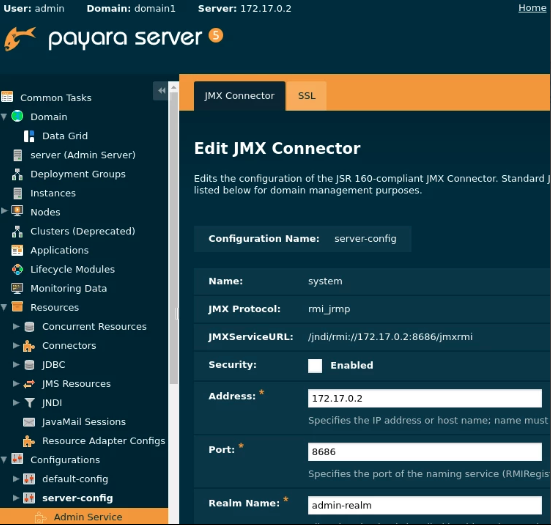Click the Configurations icon
Viewport: 551px width, 525px height.
tap(17, 459)
